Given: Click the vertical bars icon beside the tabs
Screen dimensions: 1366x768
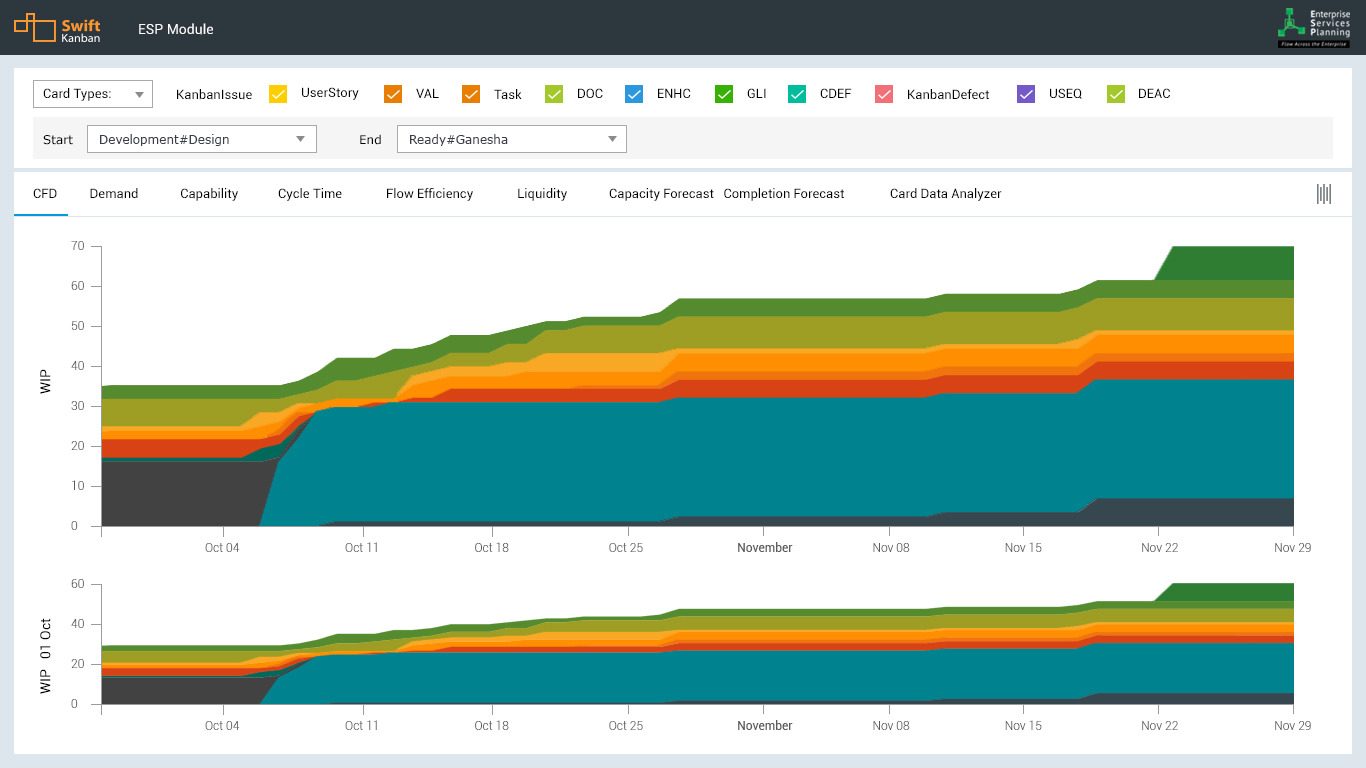Looking at the screenshot, I should tap(1323, 194).
